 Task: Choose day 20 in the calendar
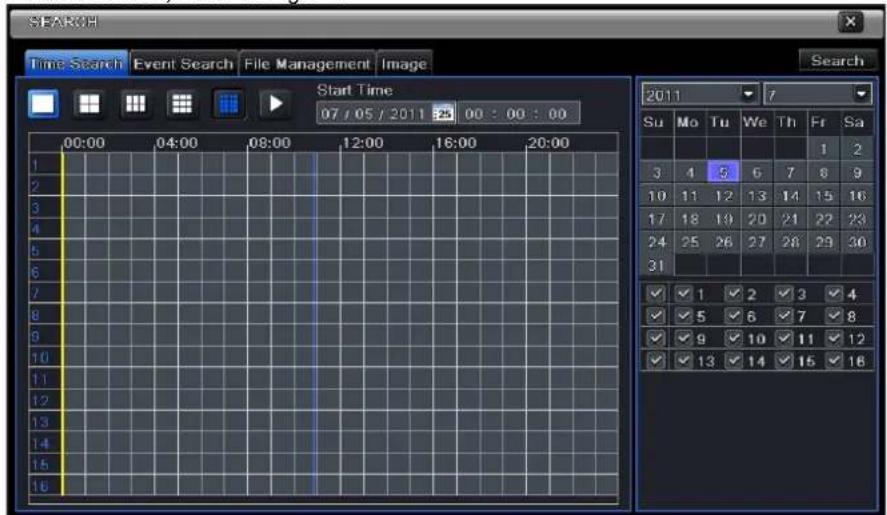pos(757,219)
